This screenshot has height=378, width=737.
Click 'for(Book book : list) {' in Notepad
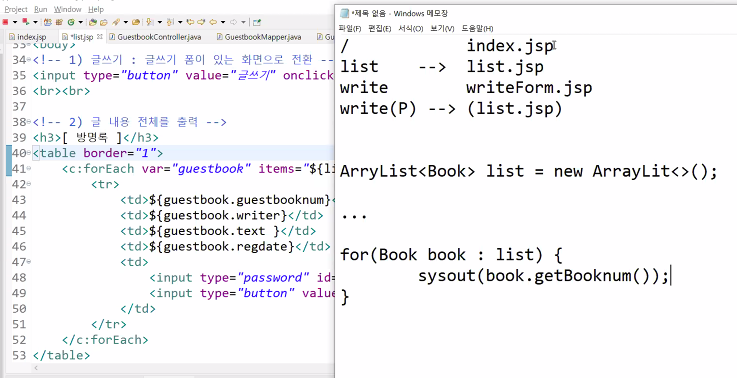tap(451, 255)
